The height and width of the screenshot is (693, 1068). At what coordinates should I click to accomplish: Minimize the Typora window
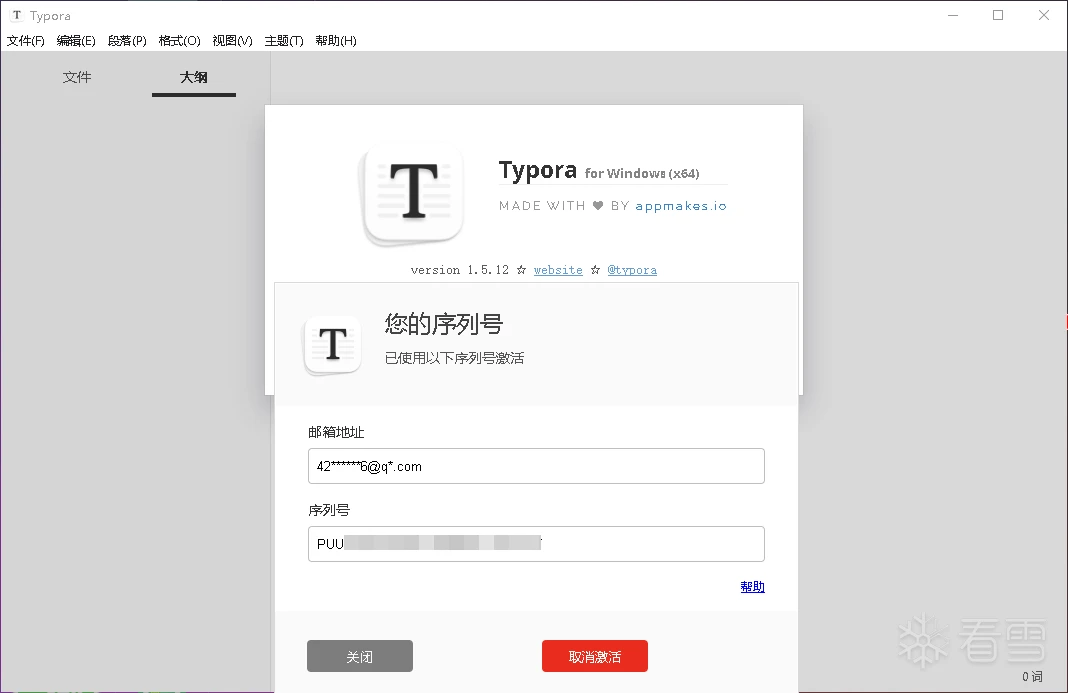953,15
